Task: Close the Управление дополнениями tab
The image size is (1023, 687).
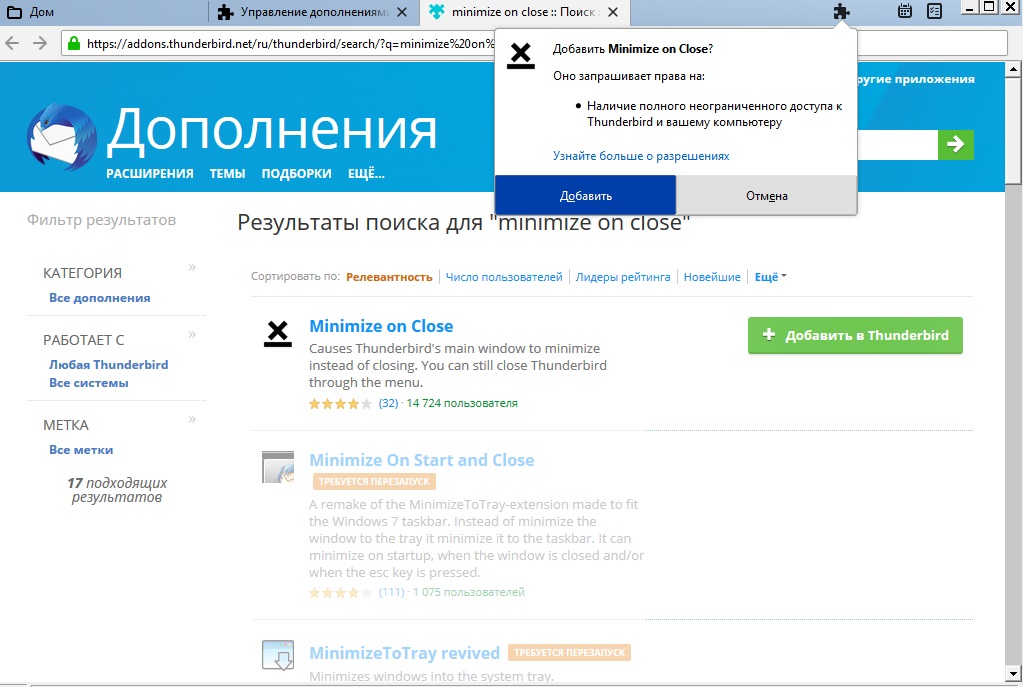Action: tap(402, 12)
